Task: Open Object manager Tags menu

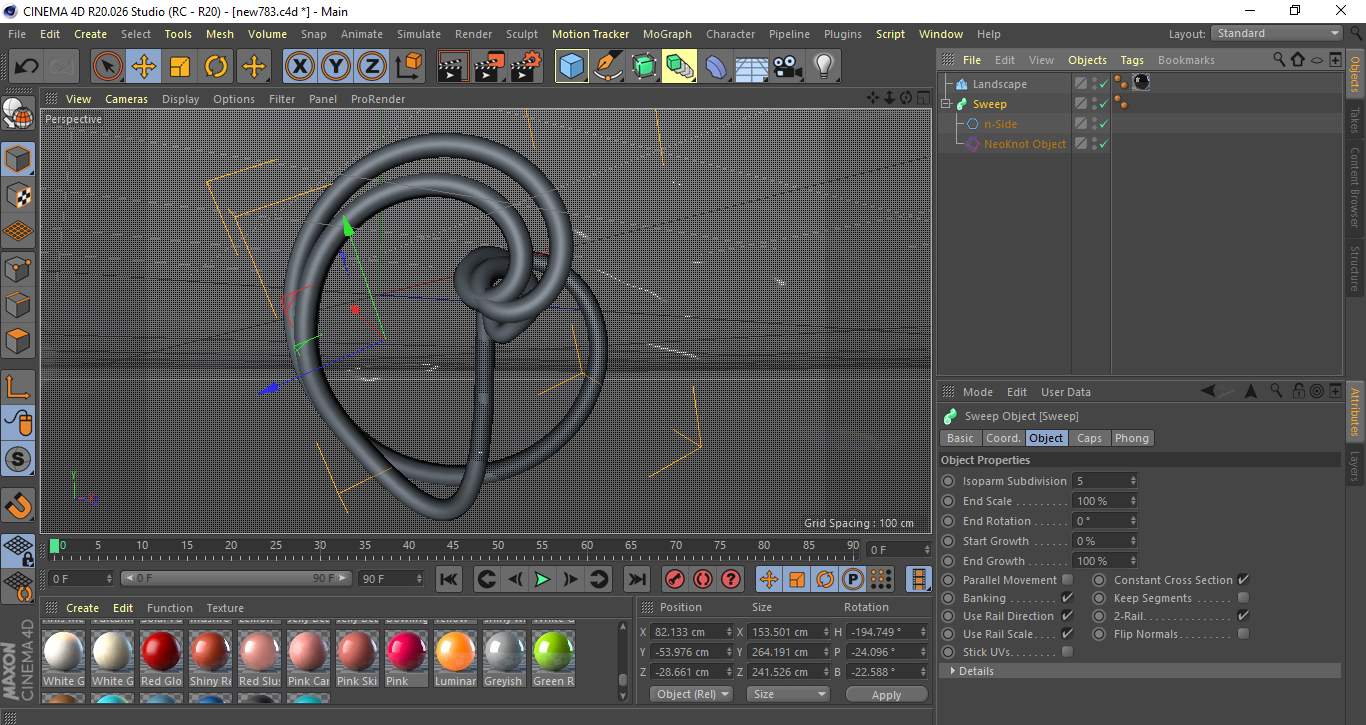Action: (x=1132, y=60)
